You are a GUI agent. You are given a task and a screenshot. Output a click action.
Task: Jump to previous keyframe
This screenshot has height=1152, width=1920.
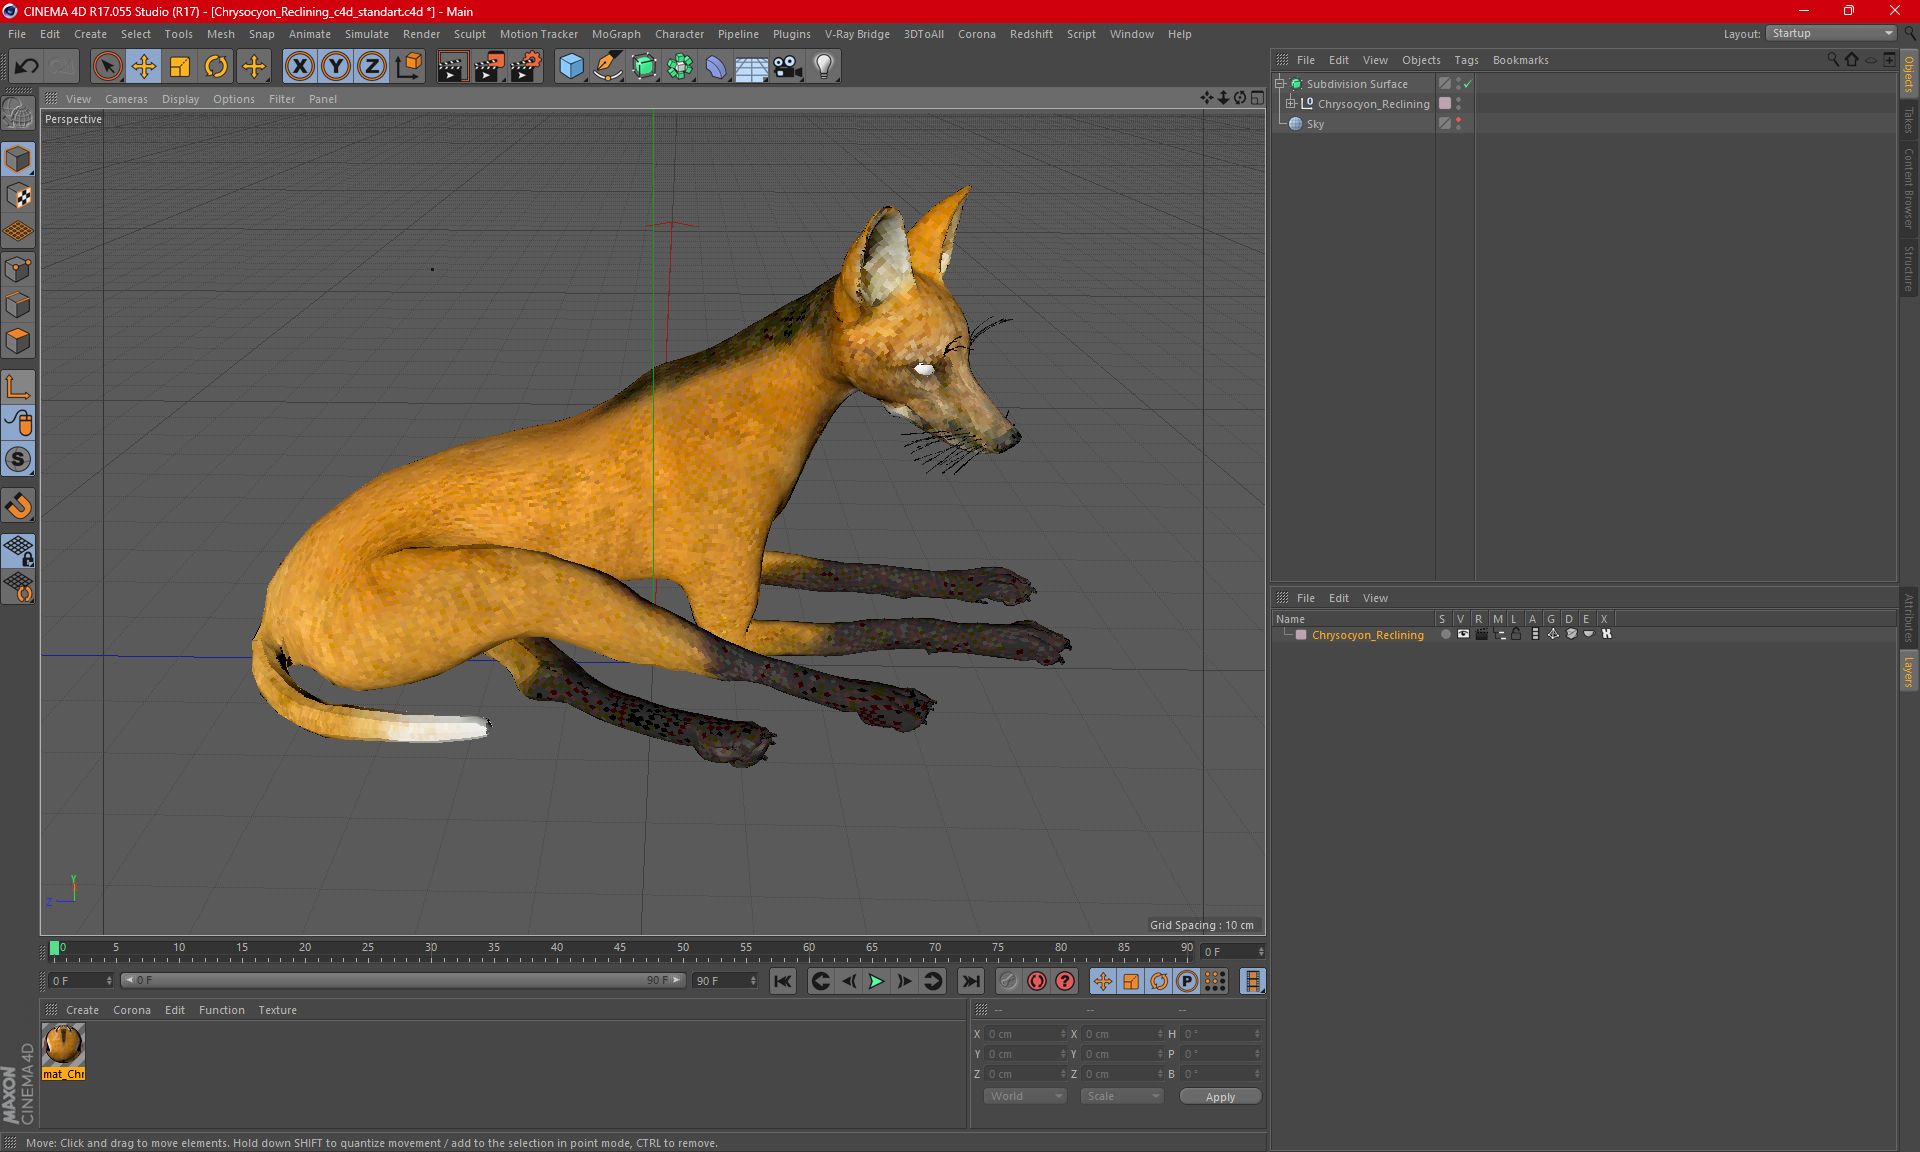[820, 982]
